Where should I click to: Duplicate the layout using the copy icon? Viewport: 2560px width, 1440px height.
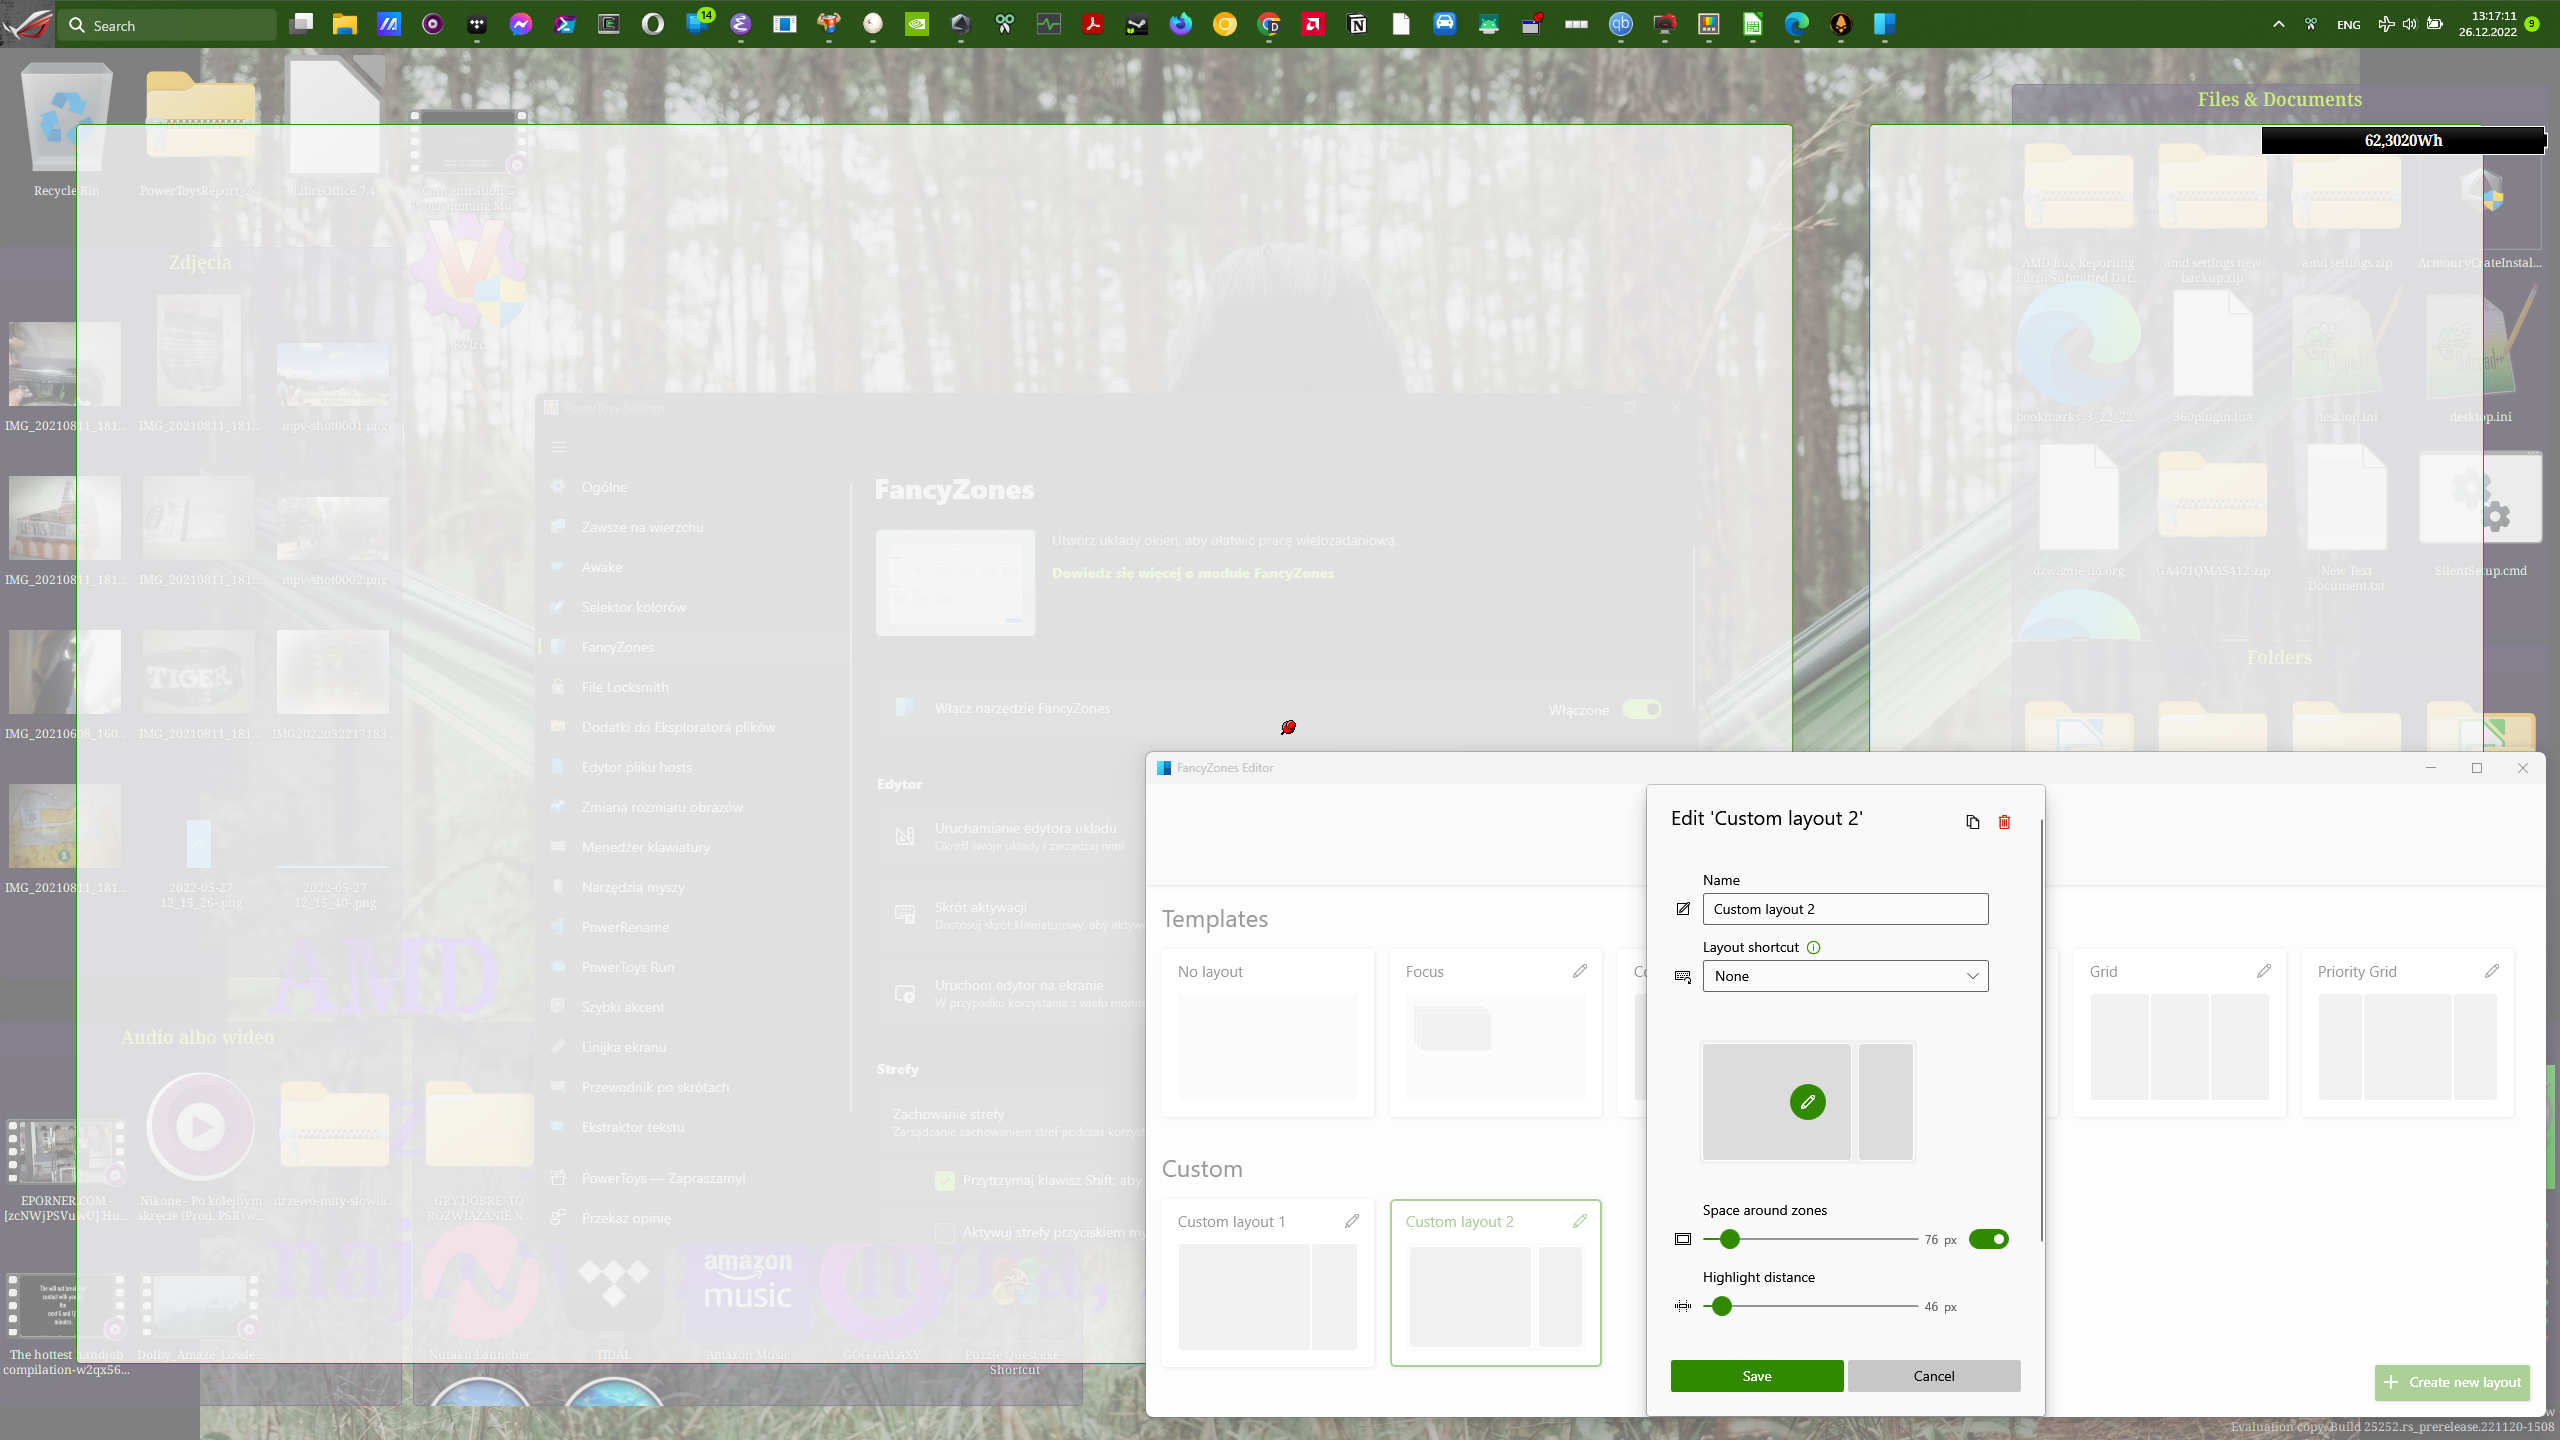coord(1971,821)
